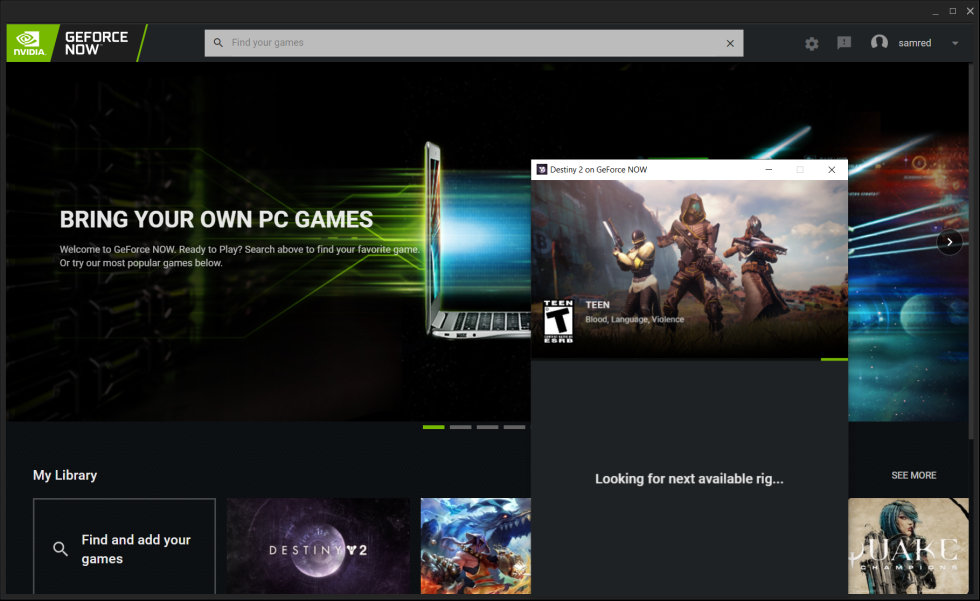980x601 pixels.
Task: Open the colorful dragon game thumbnail
Action: tap(476, 546)
